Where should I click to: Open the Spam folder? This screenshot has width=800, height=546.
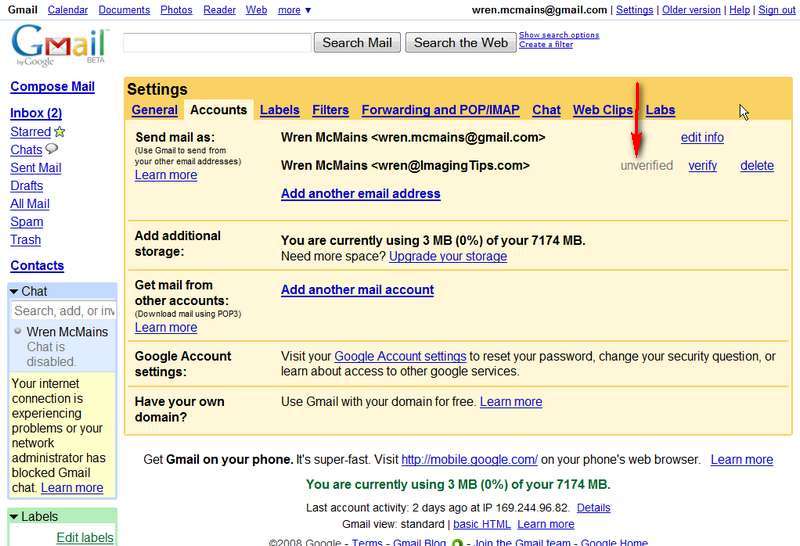tap(27, 222)
